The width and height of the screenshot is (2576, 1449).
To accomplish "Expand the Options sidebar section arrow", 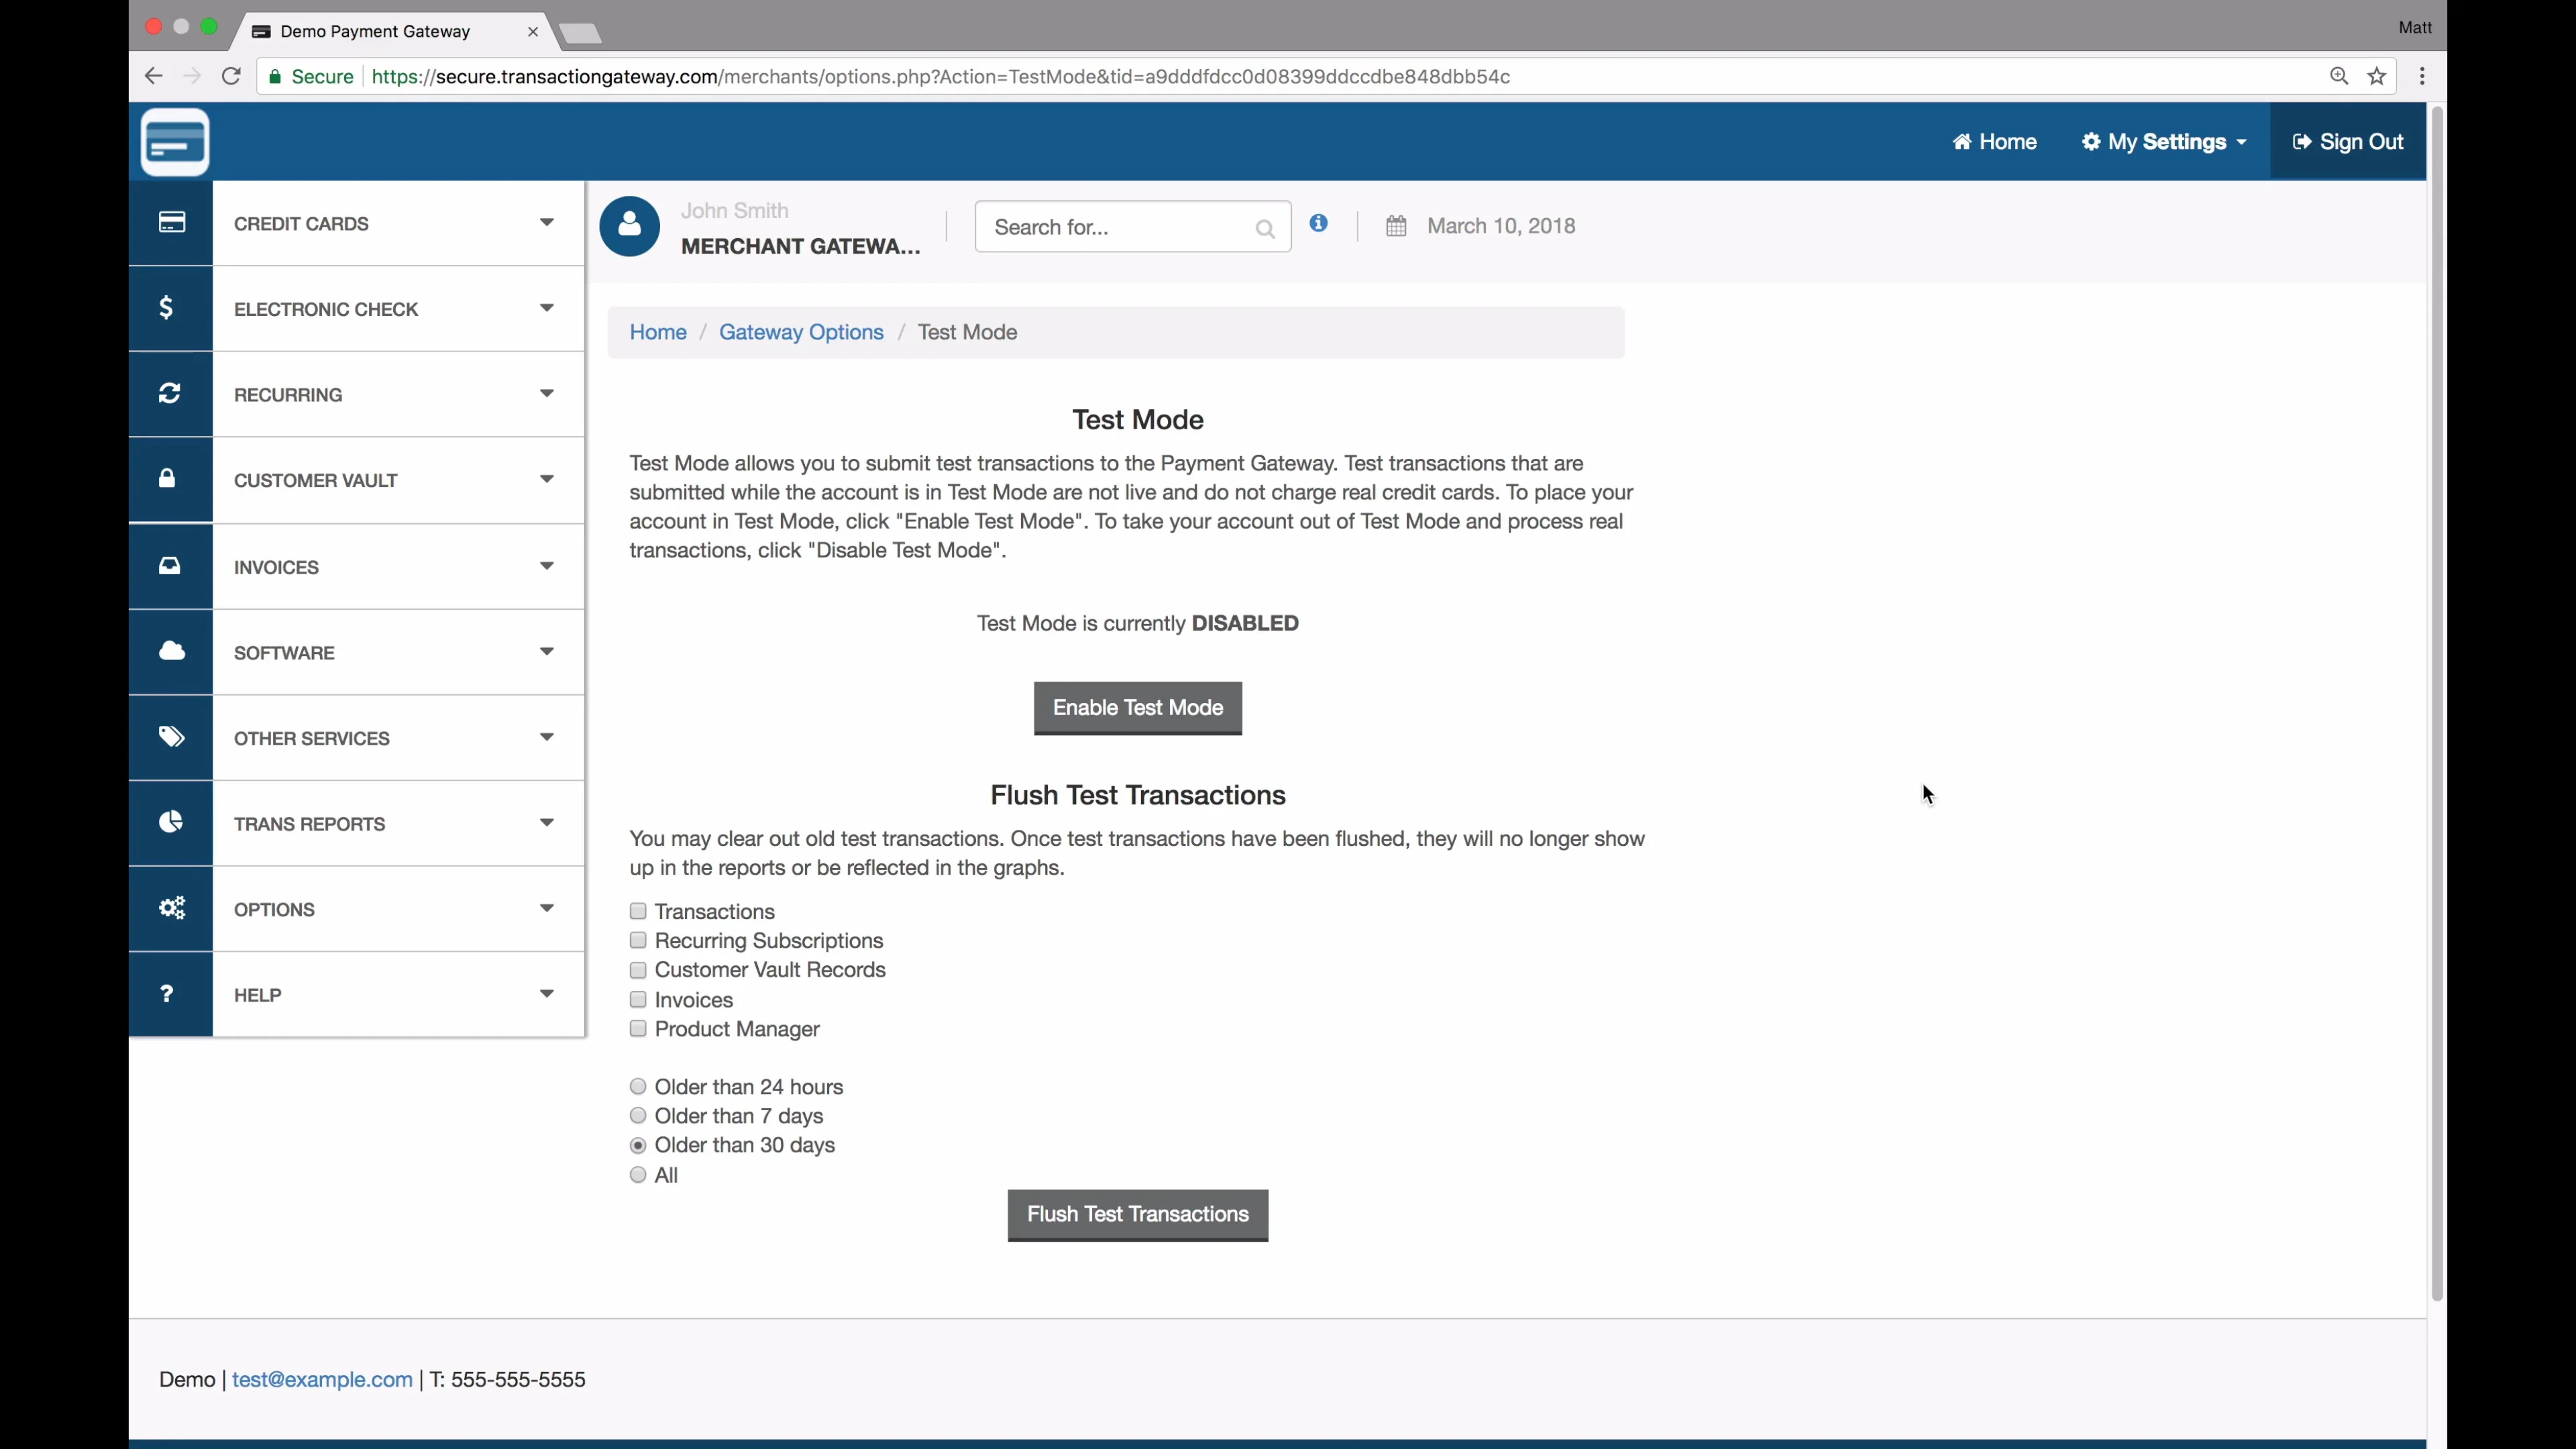I will coord(546,909).
